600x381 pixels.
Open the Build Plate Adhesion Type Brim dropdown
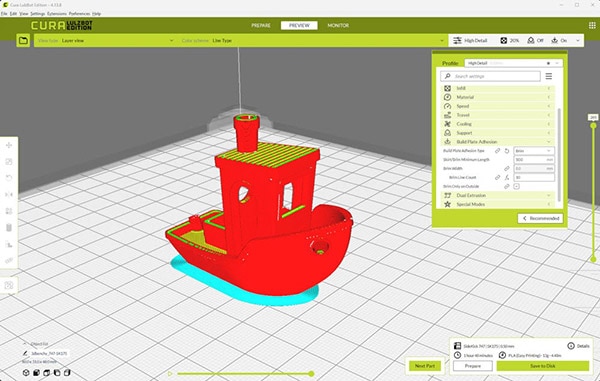533,151
